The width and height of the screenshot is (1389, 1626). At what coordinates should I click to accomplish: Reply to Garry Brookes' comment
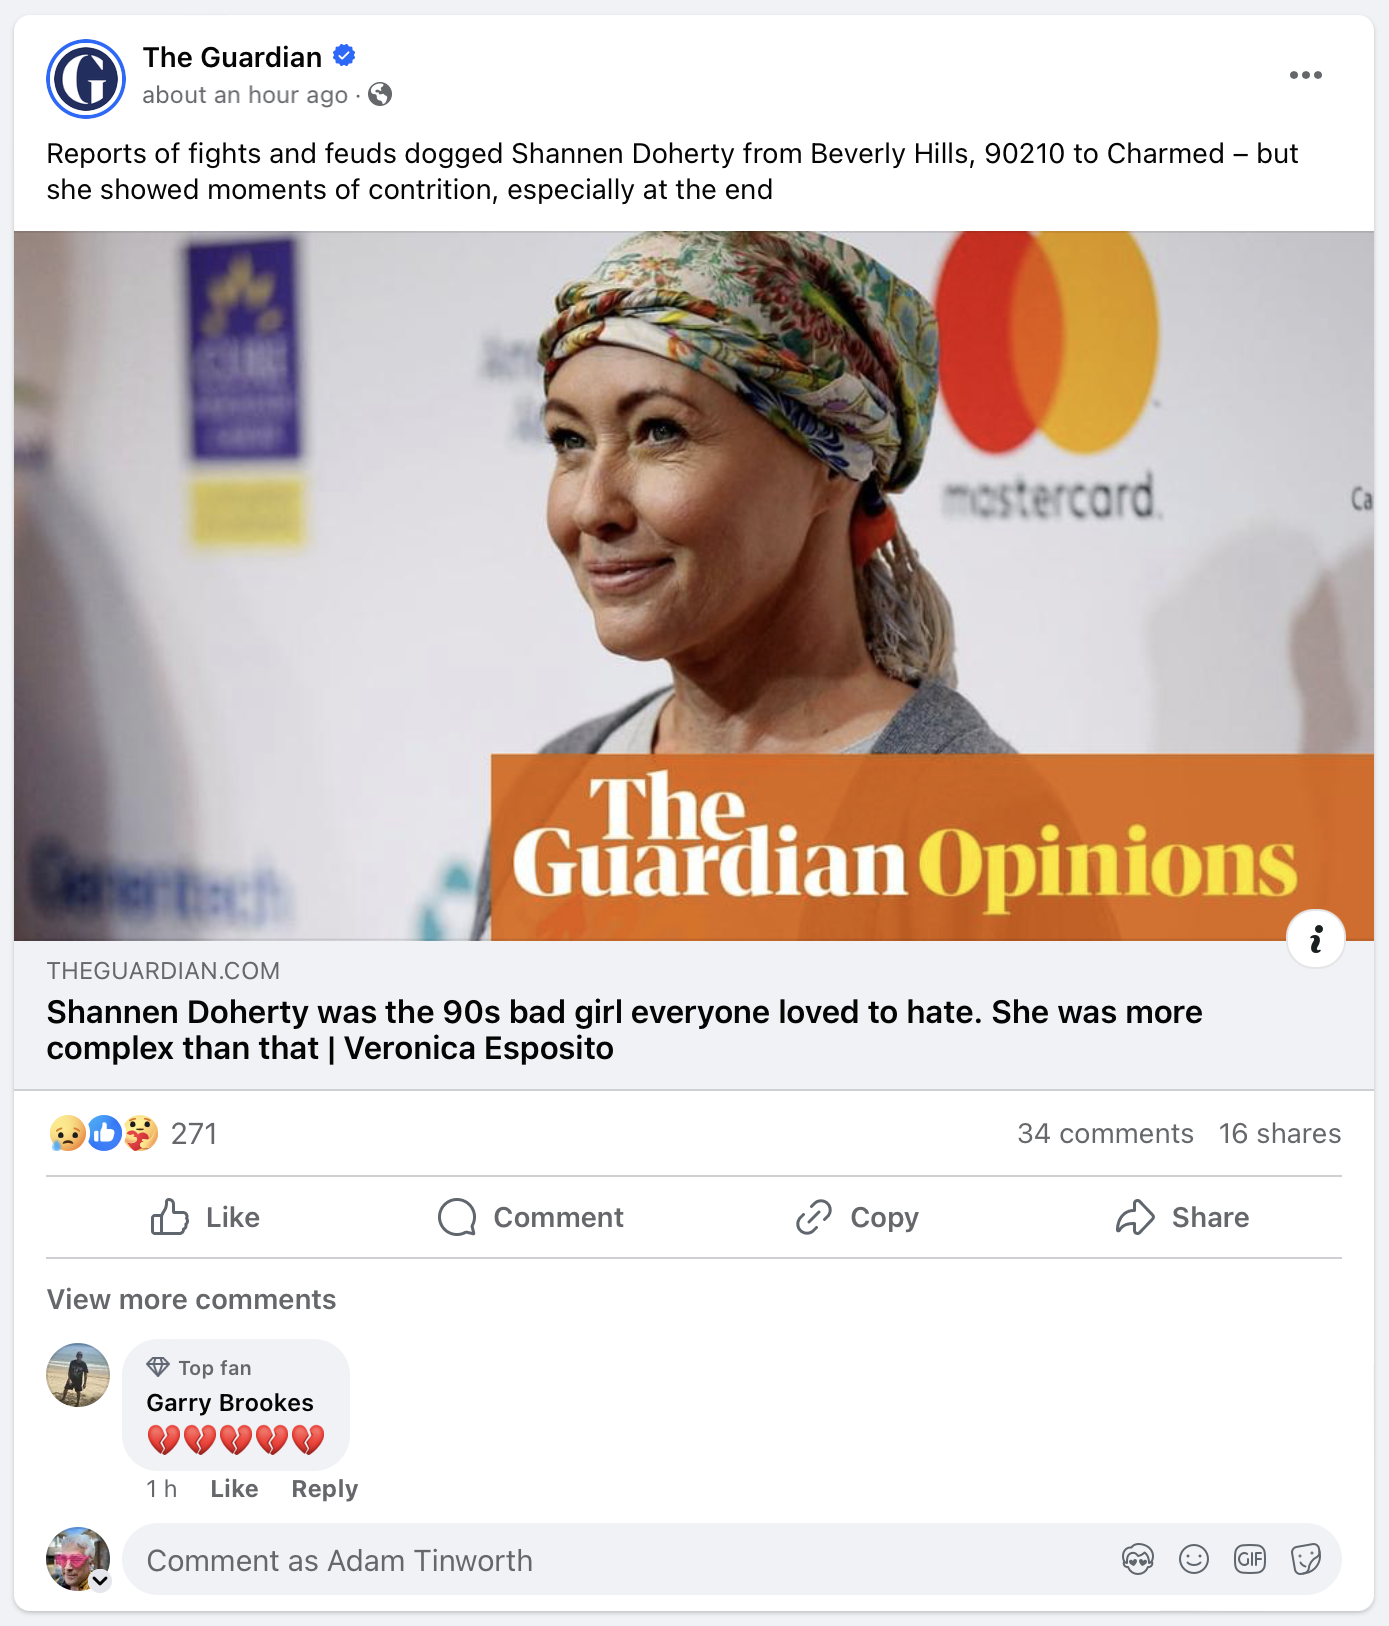324,1489
